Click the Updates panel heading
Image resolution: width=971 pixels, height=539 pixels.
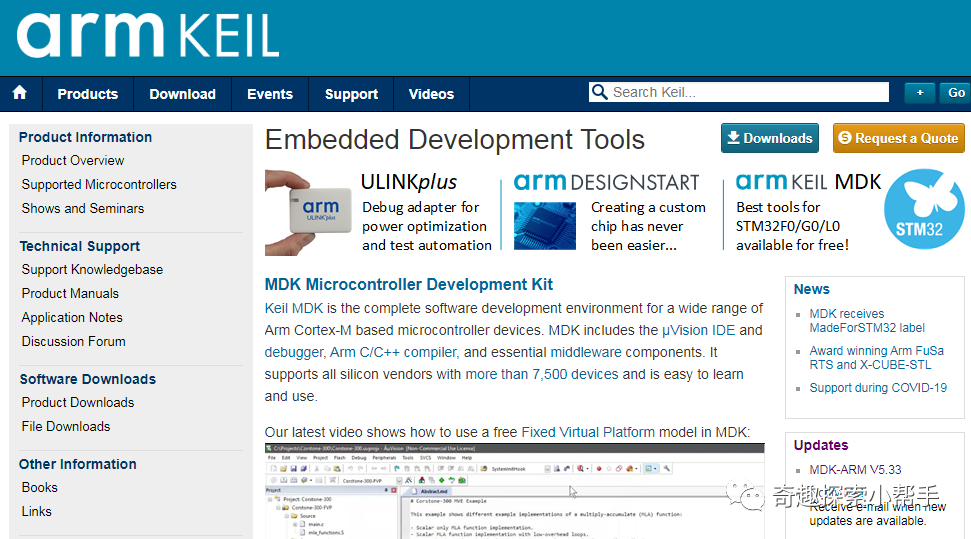(x=821, y=445)
